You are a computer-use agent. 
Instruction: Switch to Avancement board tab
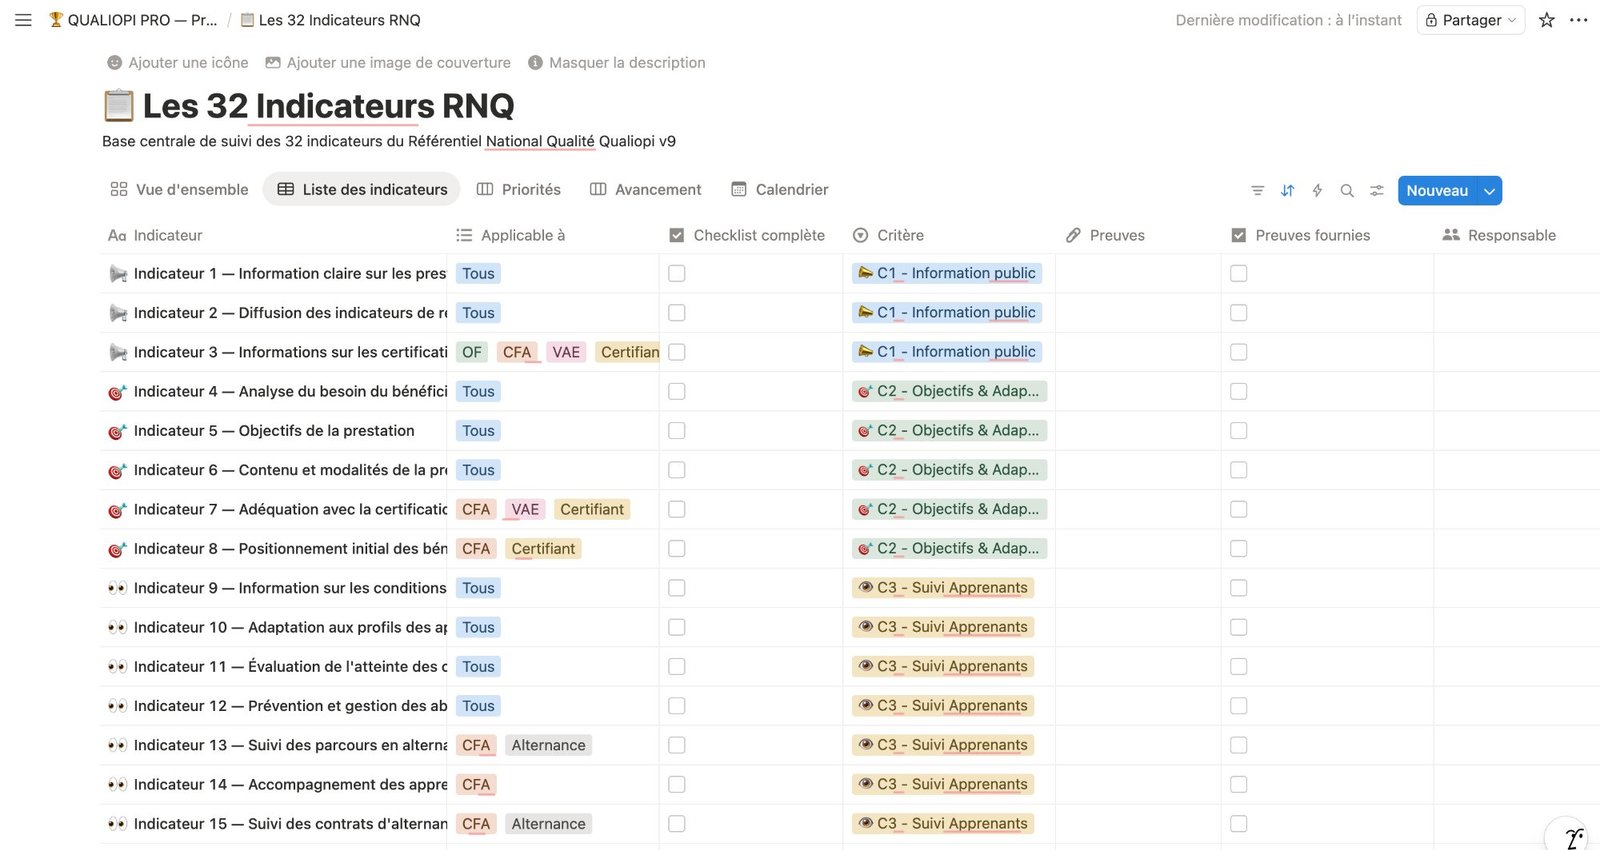(646, 189)
